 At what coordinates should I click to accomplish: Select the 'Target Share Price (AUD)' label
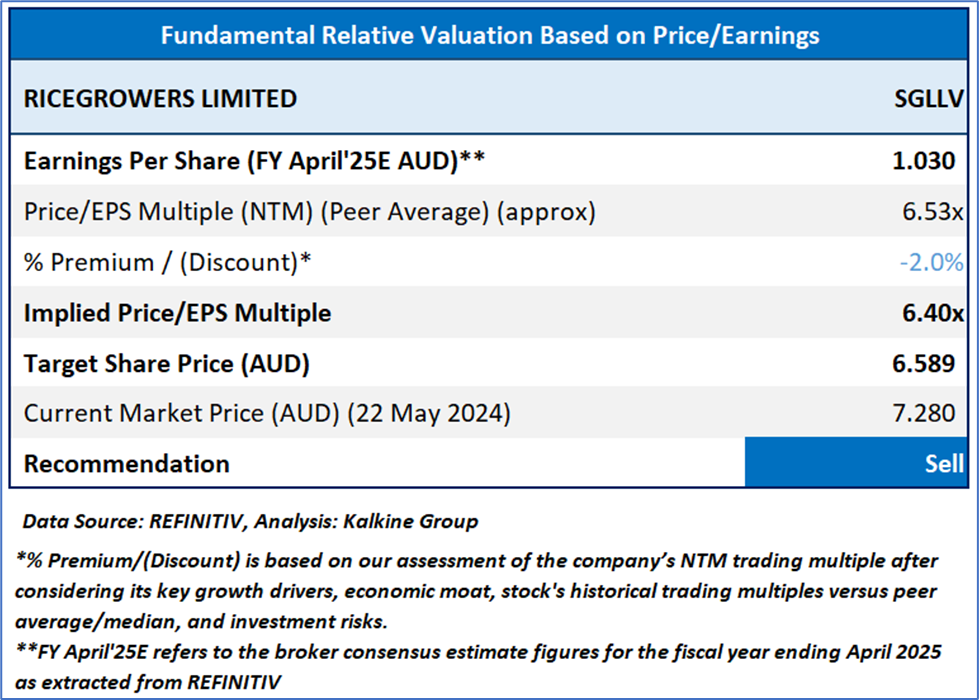pyautogui.click(x=167, y=363)
